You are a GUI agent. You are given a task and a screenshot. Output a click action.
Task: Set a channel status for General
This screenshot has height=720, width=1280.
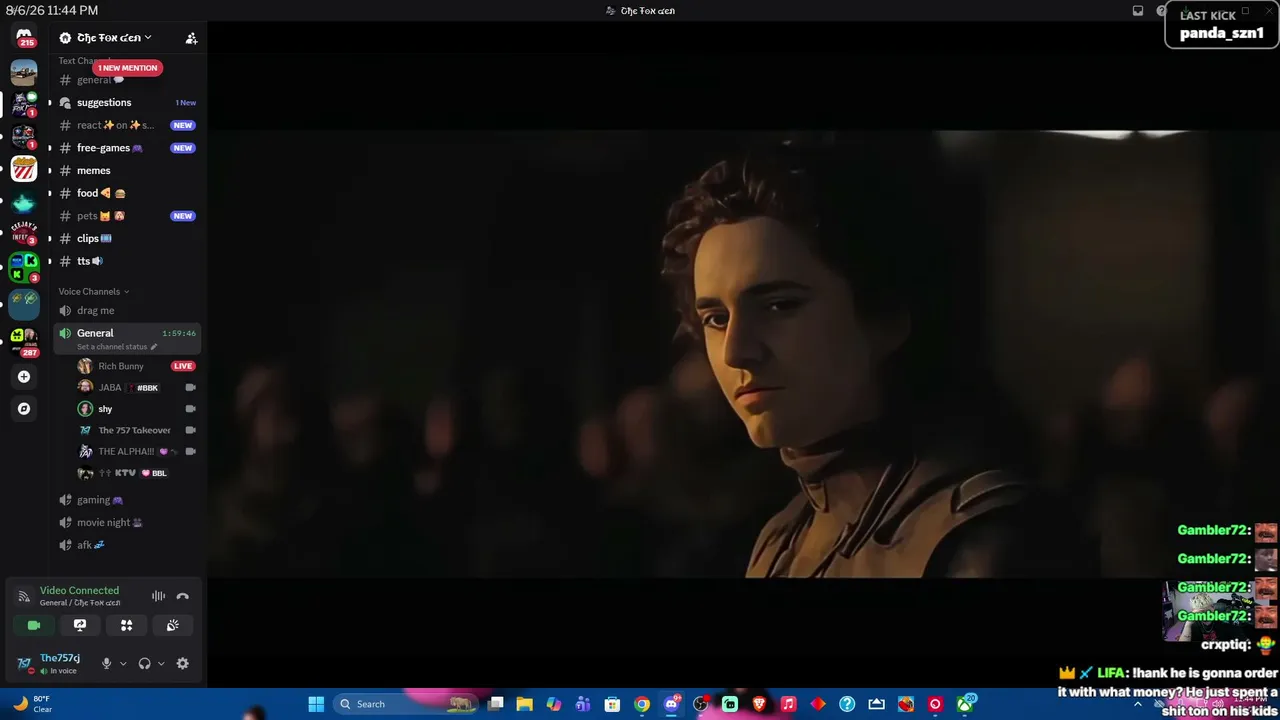click(x=116, y=347)
